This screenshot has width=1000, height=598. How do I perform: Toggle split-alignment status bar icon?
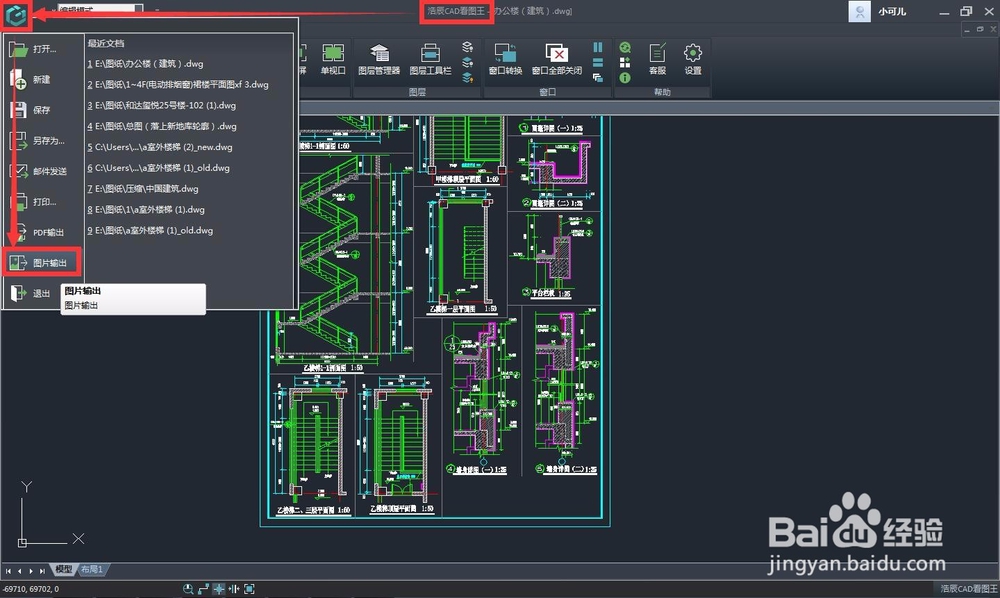click(234, 589)
